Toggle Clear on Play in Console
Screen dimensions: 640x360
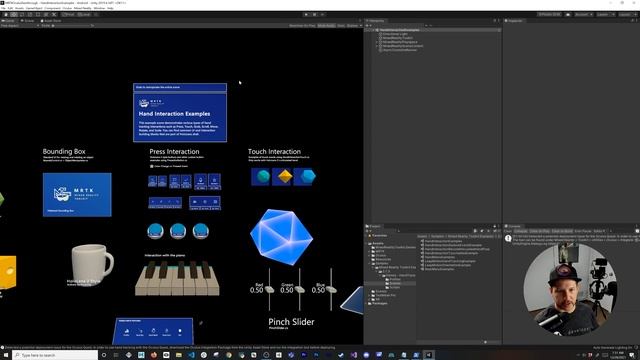(x=540, y=231)
